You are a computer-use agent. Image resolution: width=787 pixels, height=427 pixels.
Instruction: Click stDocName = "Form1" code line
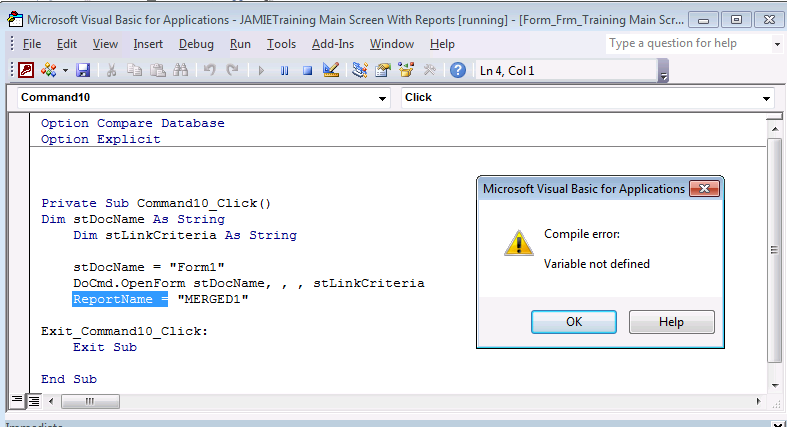click(149, 267)
